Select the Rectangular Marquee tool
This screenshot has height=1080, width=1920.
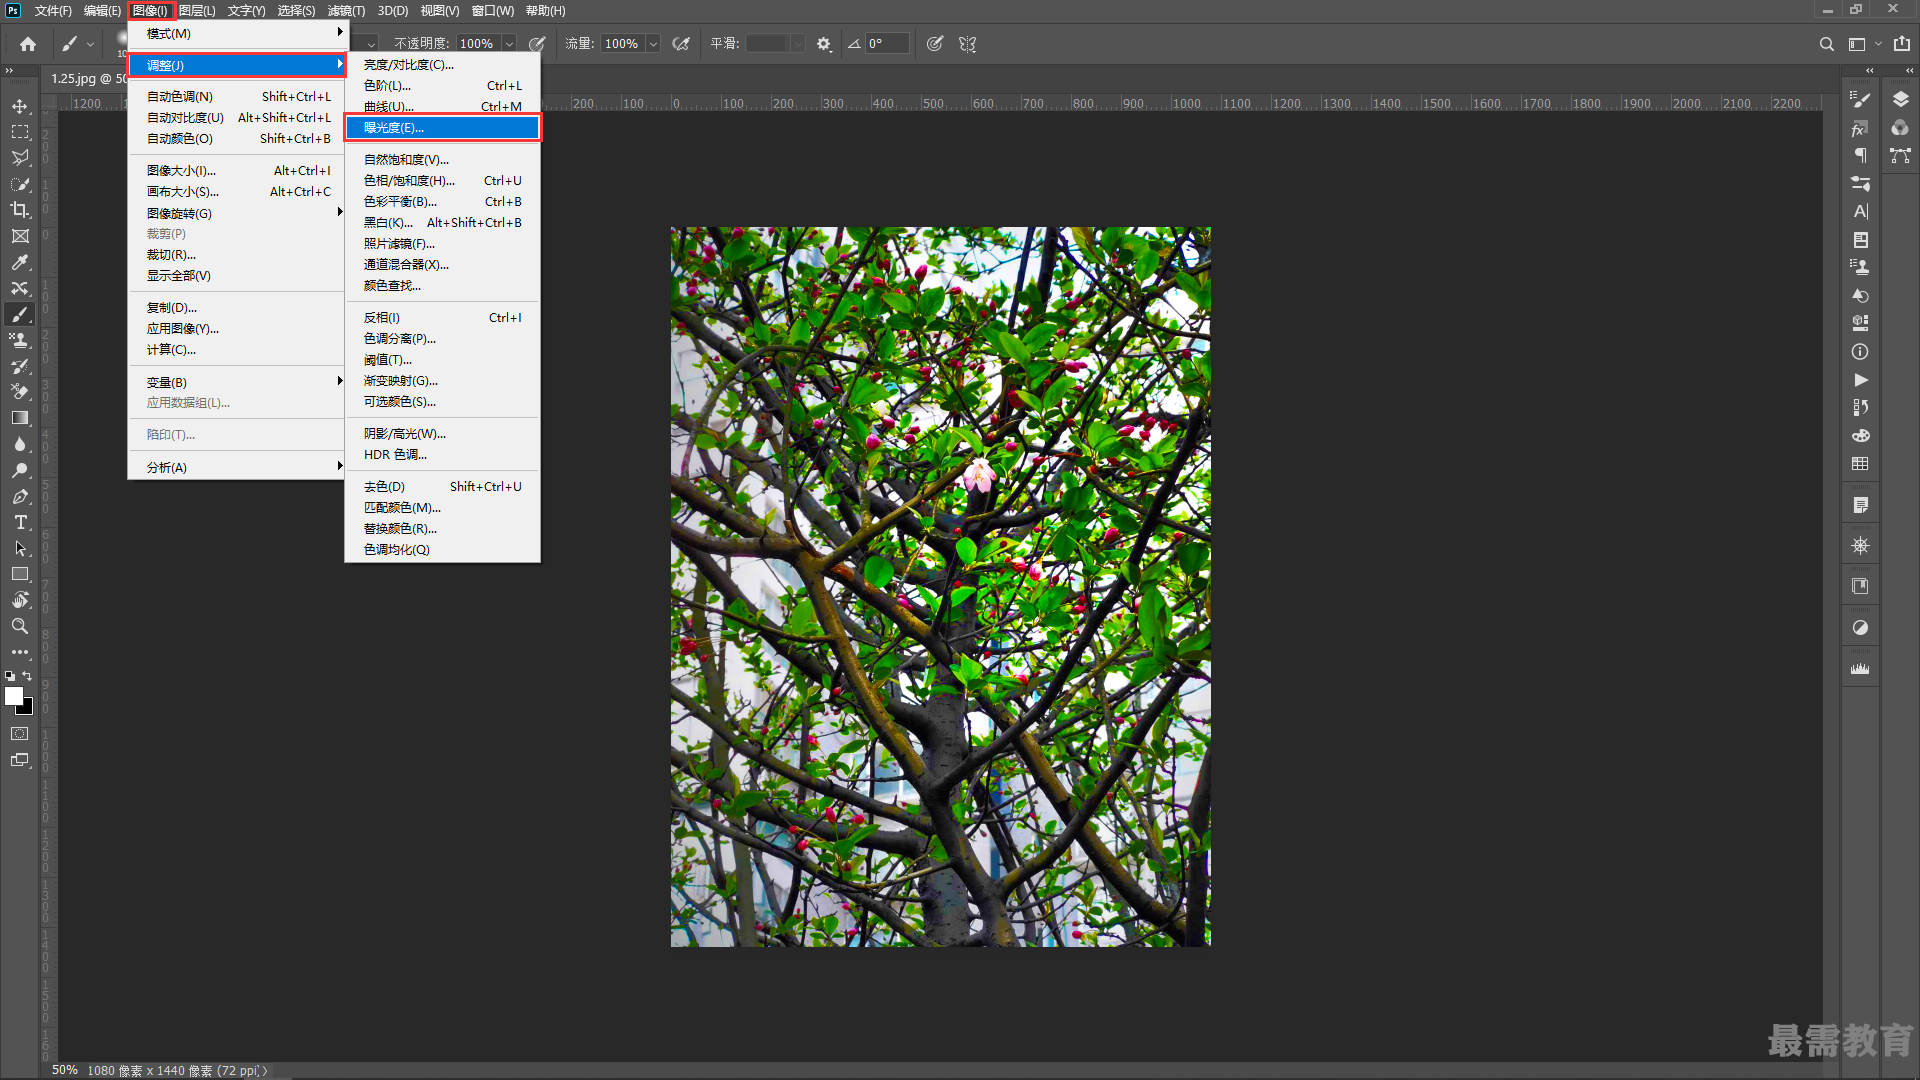point(20,132)
